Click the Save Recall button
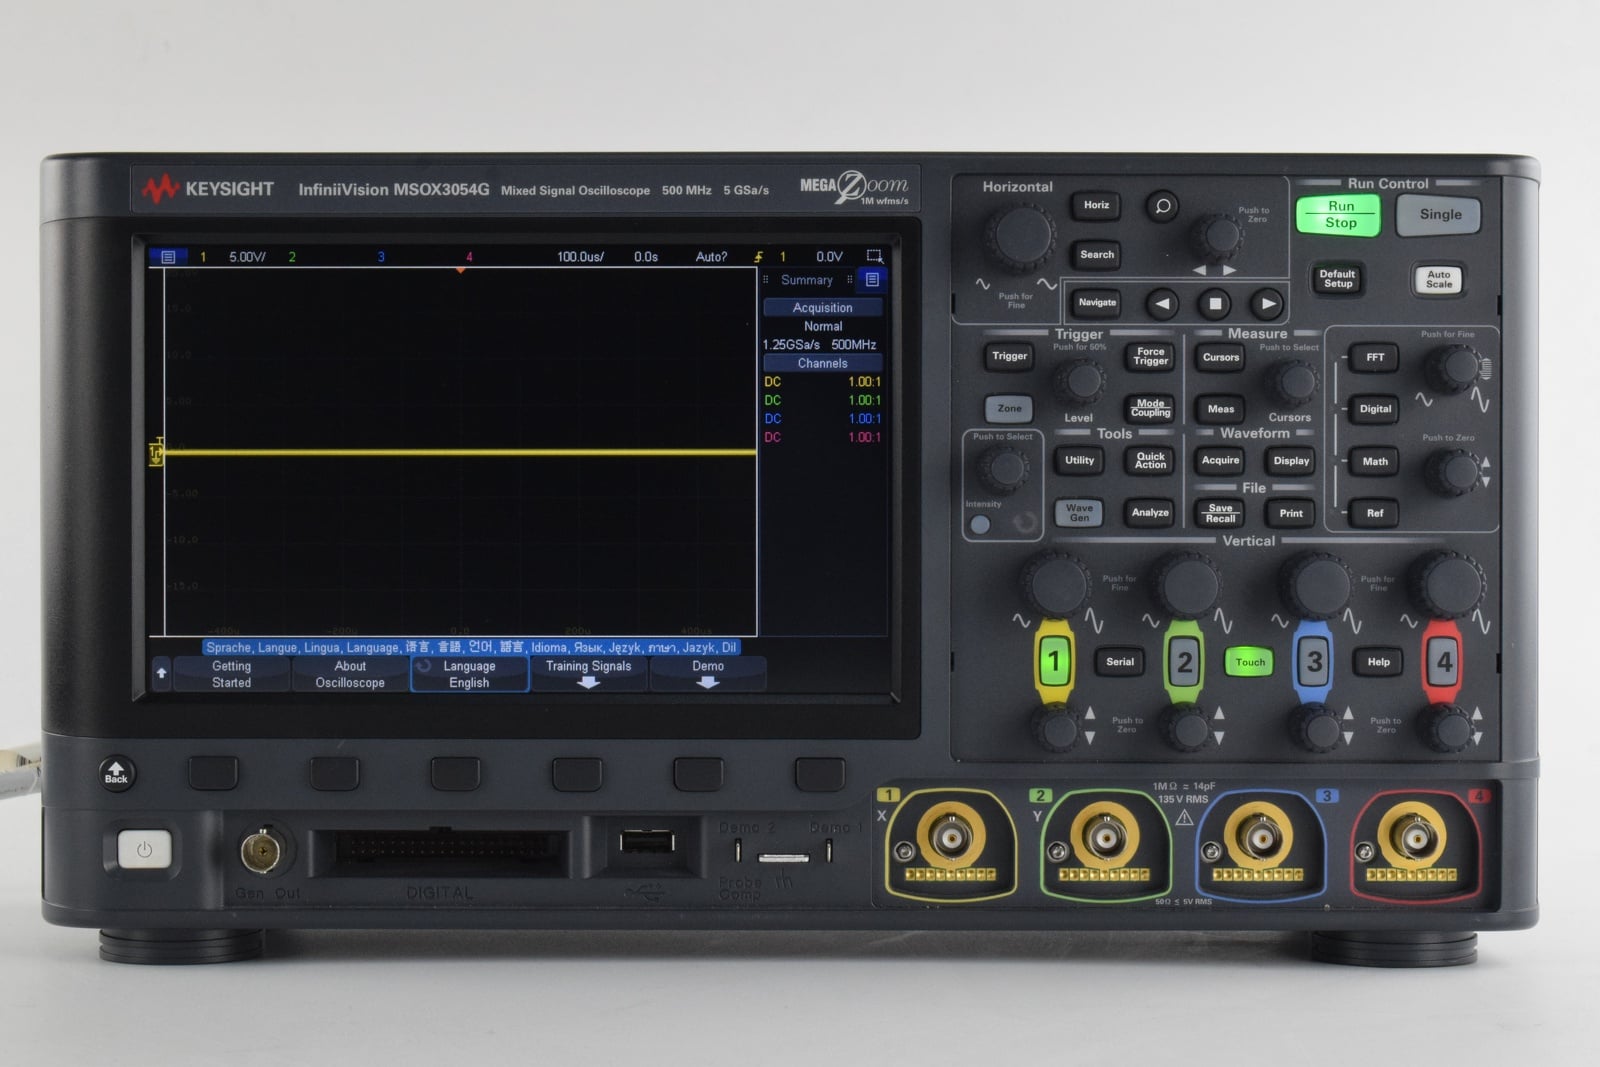The width and height of the screenshot is (1600, 1067). click(x=1221, y=514)
